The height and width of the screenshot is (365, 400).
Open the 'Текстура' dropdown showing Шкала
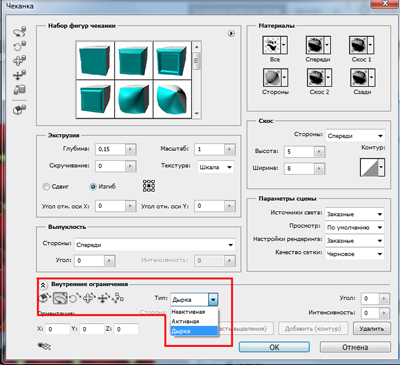216,167
